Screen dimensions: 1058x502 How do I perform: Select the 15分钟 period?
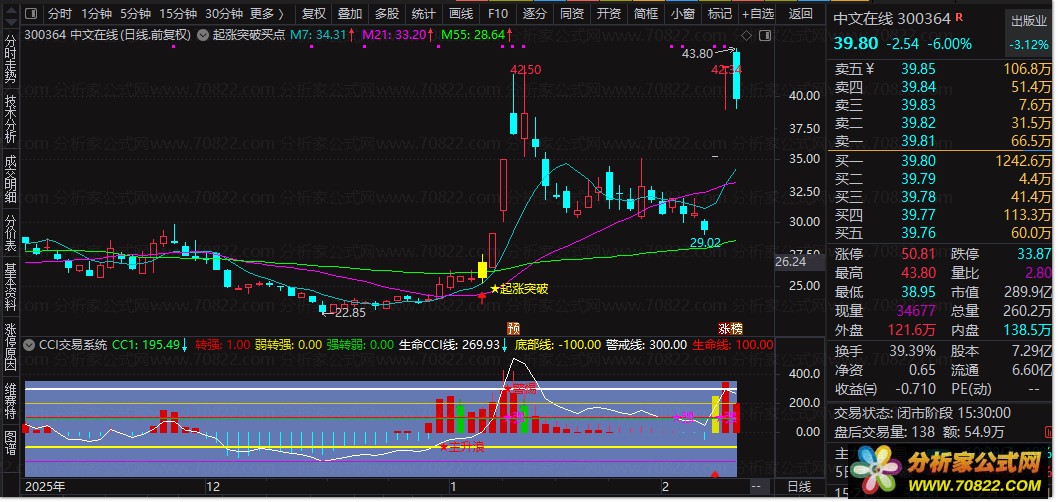coord(178,13)
